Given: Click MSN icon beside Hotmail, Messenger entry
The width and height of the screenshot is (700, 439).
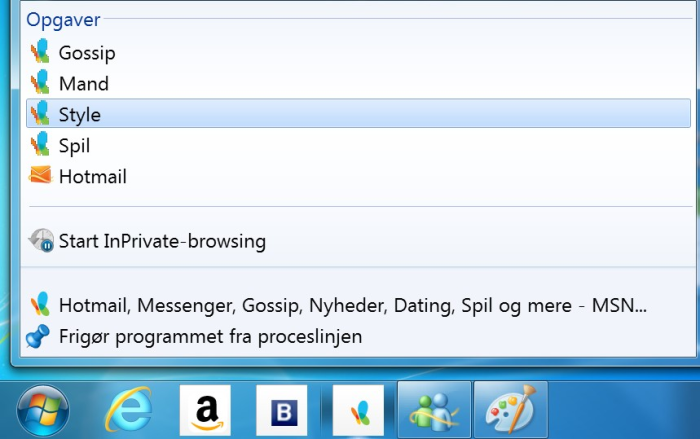Looking at the screenshot, I should (41, 304).
